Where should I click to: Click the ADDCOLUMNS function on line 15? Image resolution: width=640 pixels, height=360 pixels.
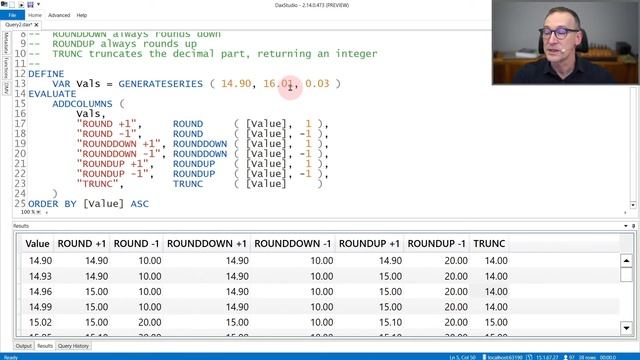click(82, 104)
